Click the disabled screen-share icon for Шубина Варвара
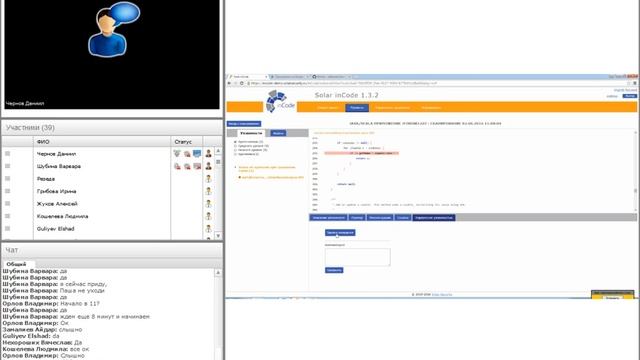 197,166
